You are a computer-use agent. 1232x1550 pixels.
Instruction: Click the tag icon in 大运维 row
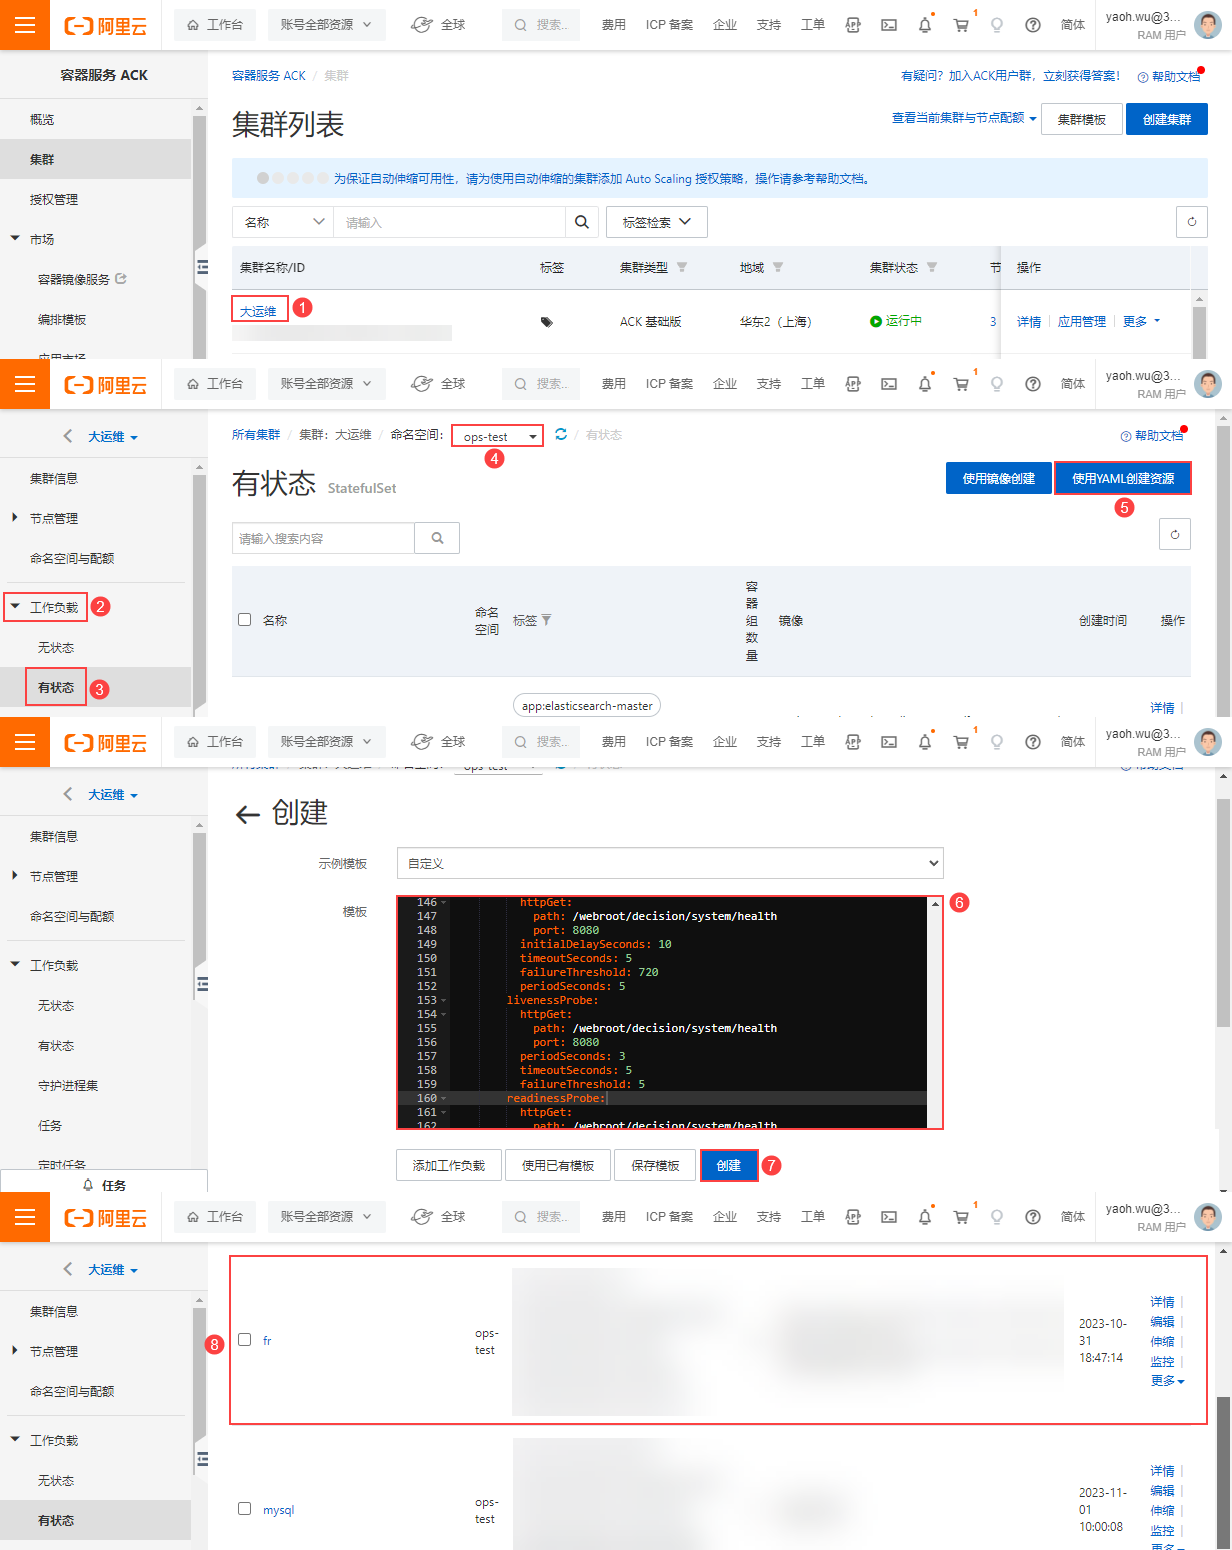[546, 322]
